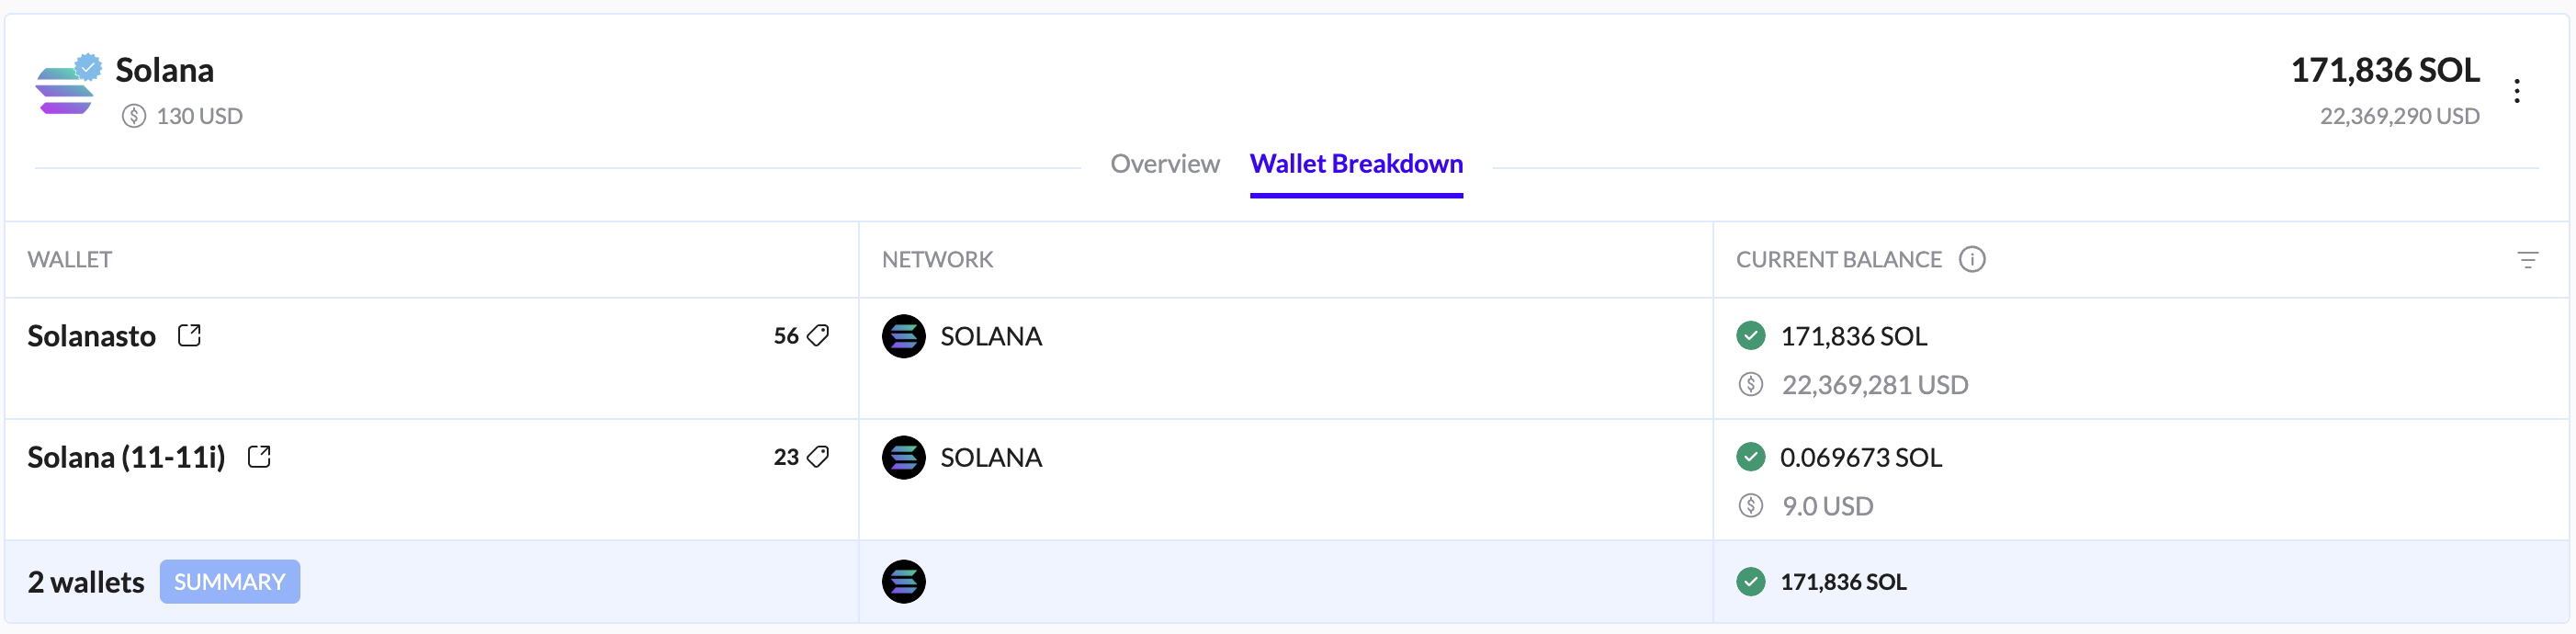Click the Solanasto wallet name
The image size is (2576, 634).
pos(91,336)
